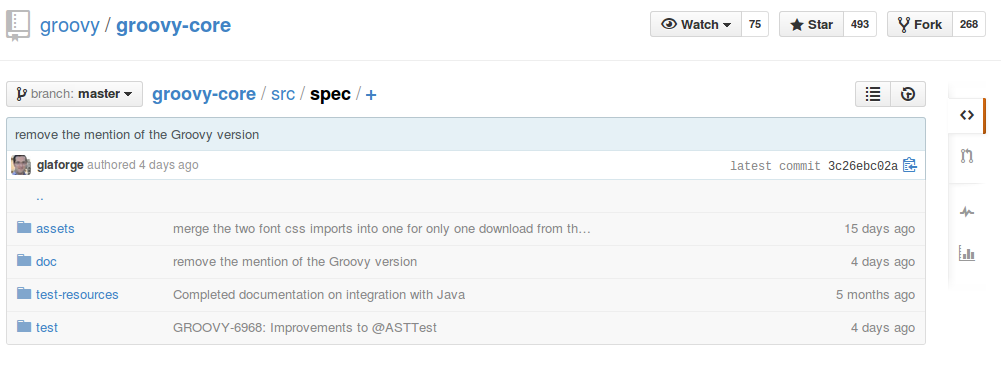This screenshot has height=369, width=1001.
Task: Open the test-resources folder
Action: pyautogui.click(x=77, y=295)
